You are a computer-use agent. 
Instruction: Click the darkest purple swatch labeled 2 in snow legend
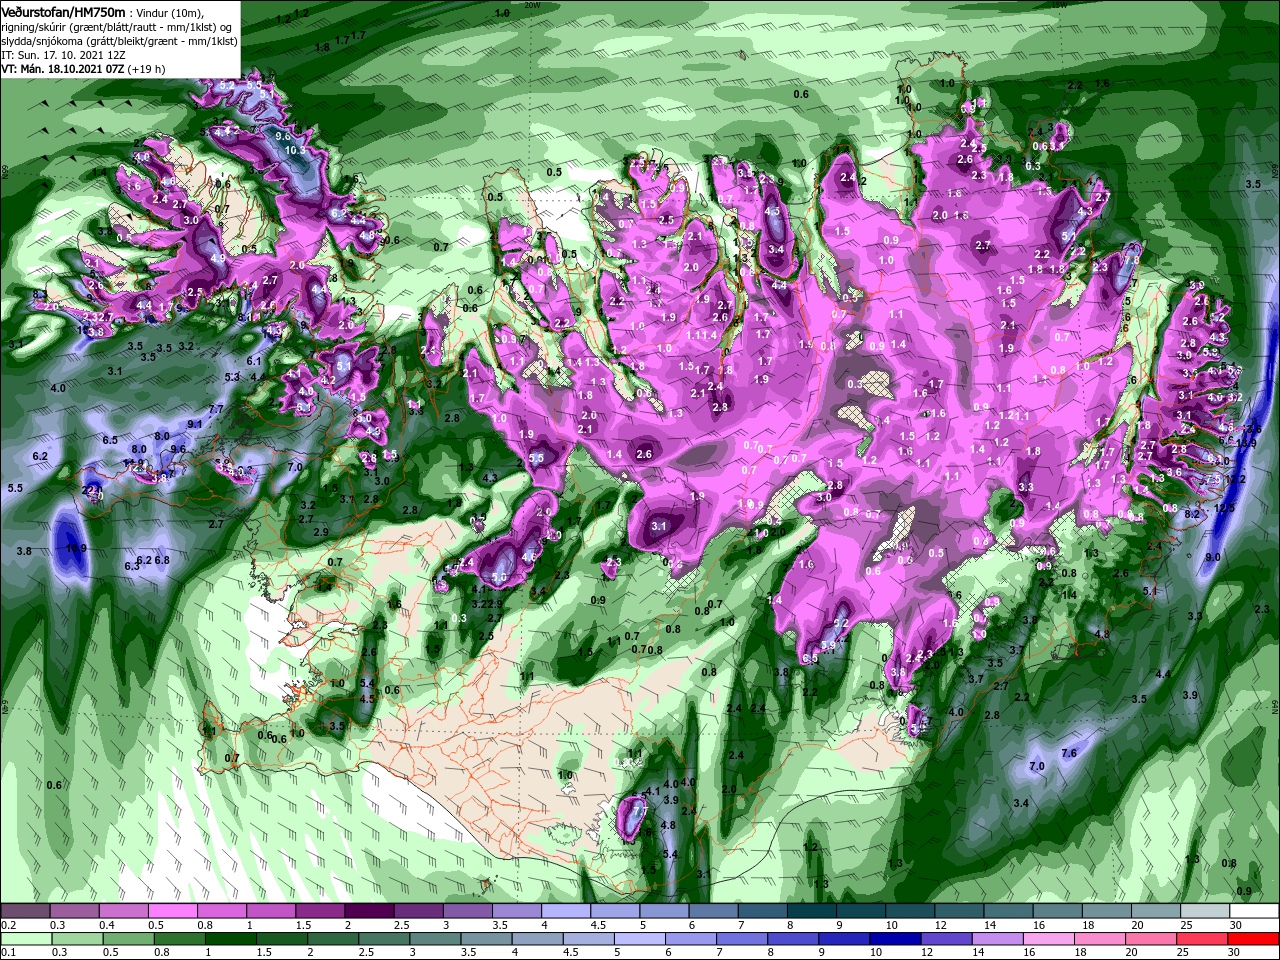pyautogui.click(x=369, y=911)
